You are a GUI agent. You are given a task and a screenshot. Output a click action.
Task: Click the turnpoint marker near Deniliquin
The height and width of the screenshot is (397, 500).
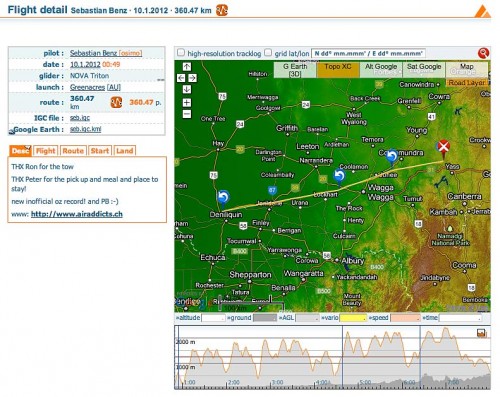[223, 197]
